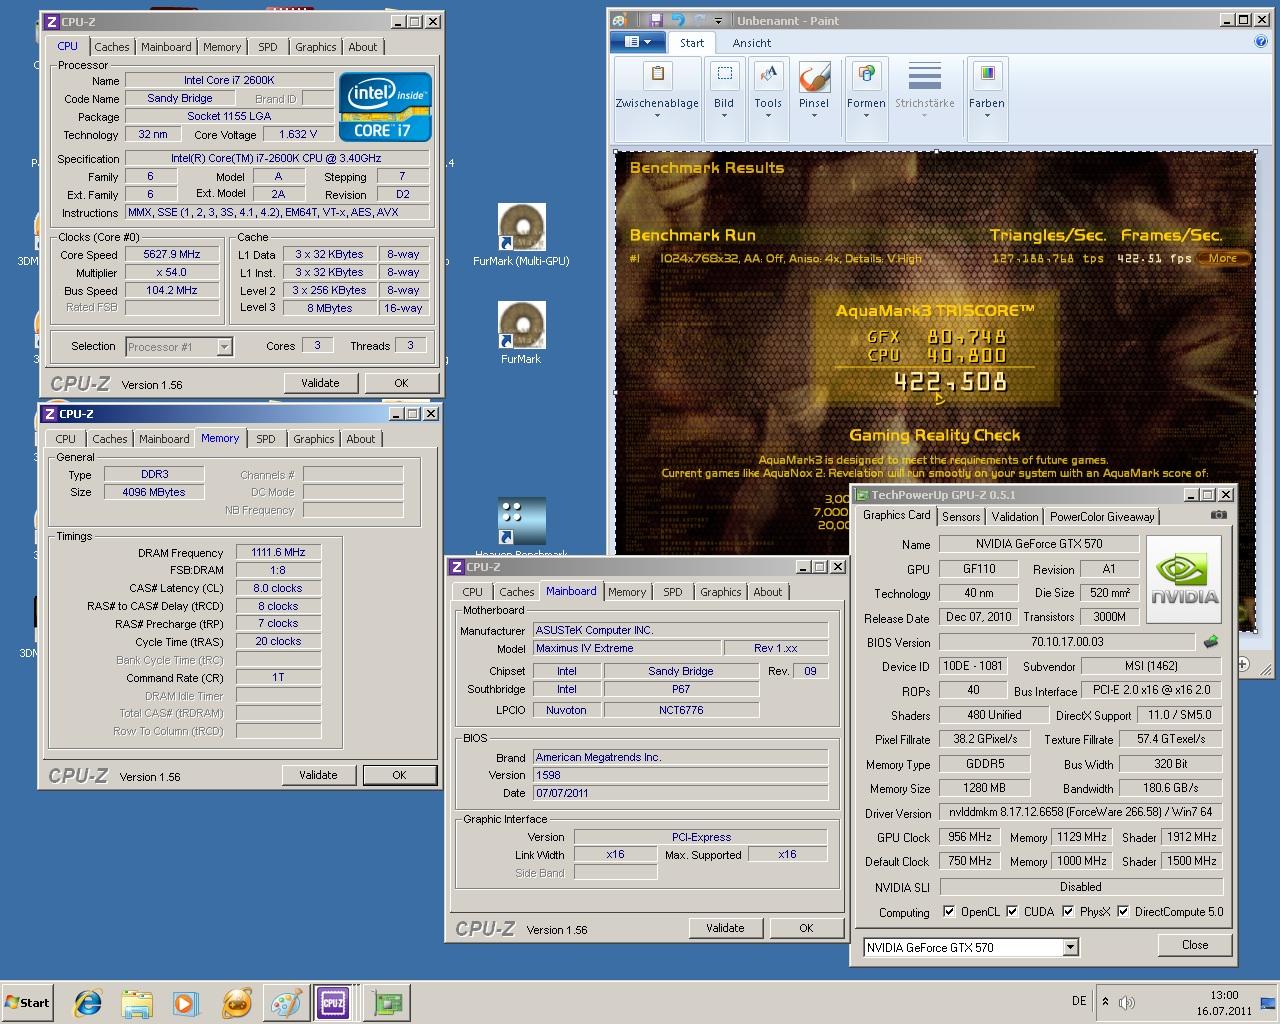Click the DE language indicator in the taskbar
This screenshot has width=1280, height=1024.
point(1079,1001)
